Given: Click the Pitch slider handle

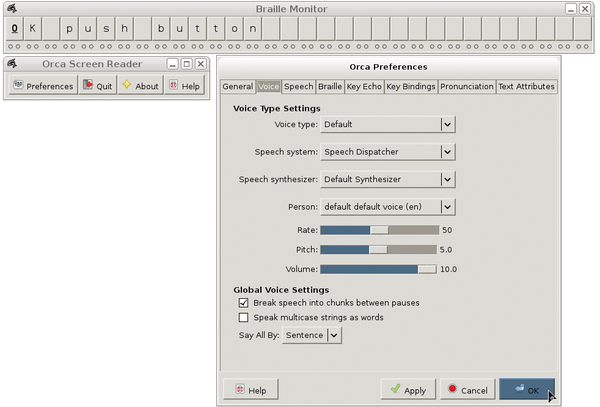Looking at the screenshot, I should 378,250.
